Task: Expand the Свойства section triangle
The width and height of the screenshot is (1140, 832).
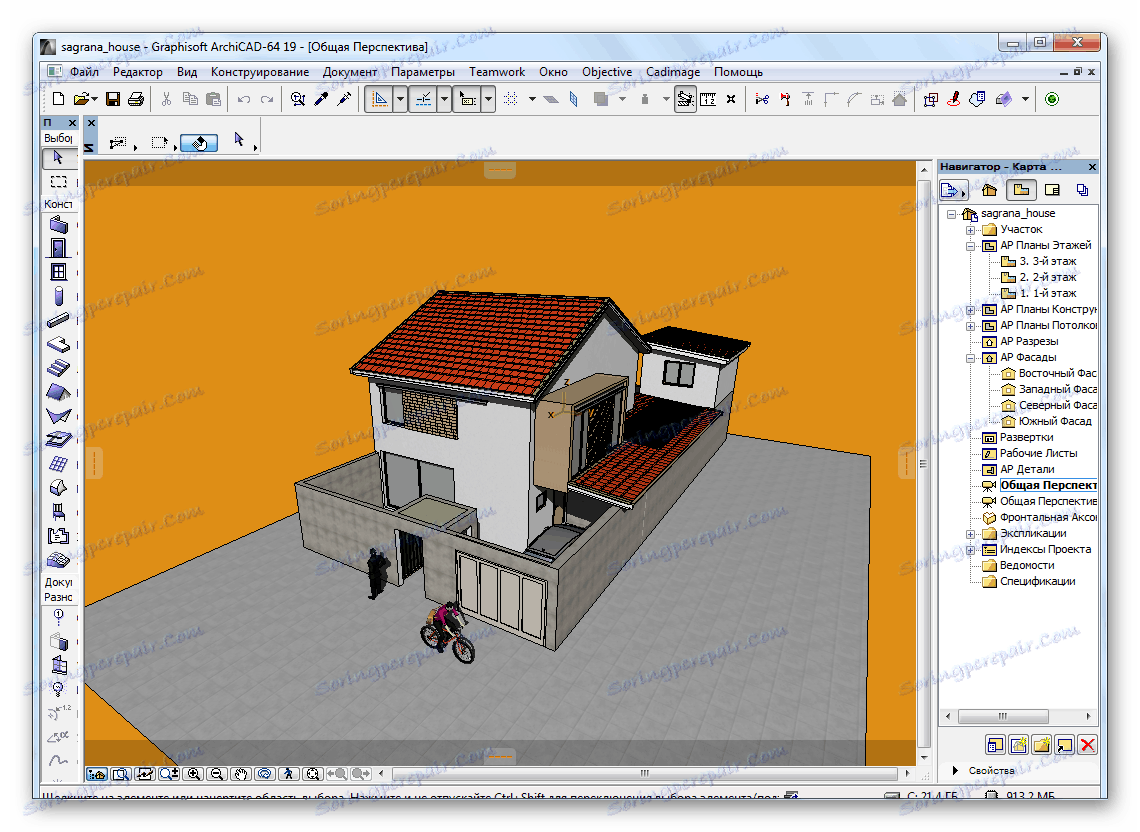Action: pos(955,770)
